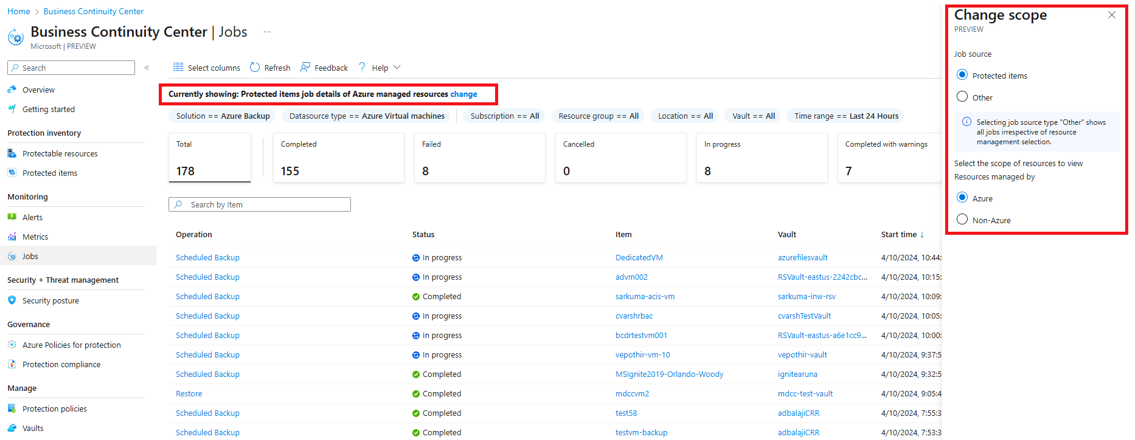The image size is (1135, 440).
Task: Click the Vaults cloud icon
Action: (12, 428)
